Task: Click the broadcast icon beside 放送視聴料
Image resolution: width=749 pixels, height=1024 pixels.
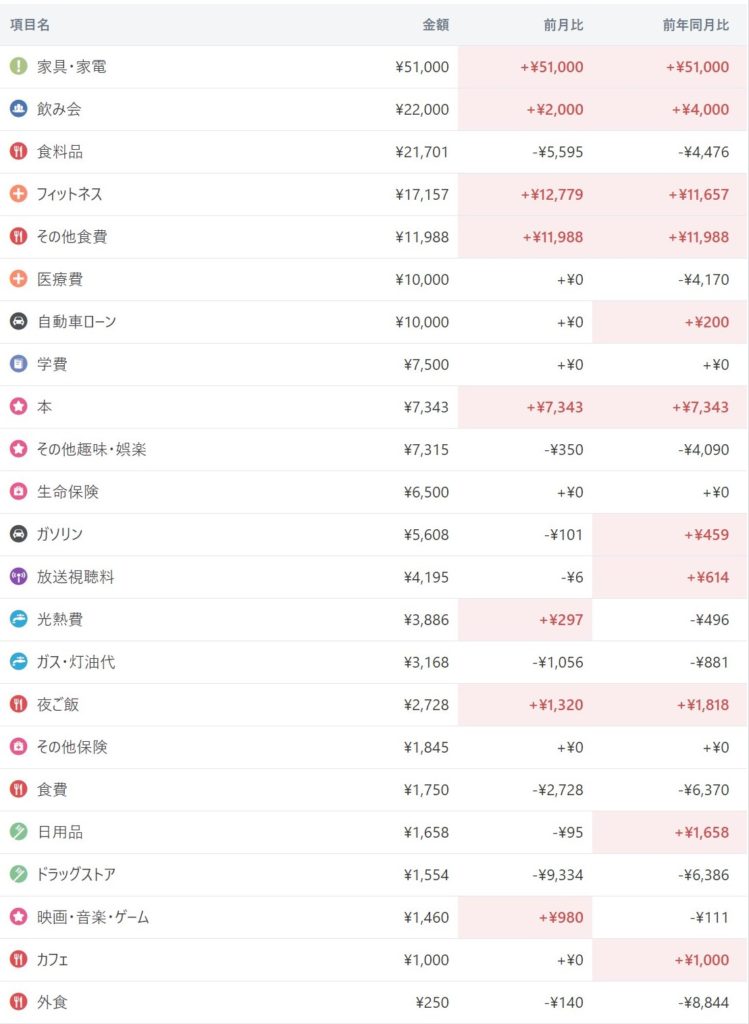Action: point(18,577)
